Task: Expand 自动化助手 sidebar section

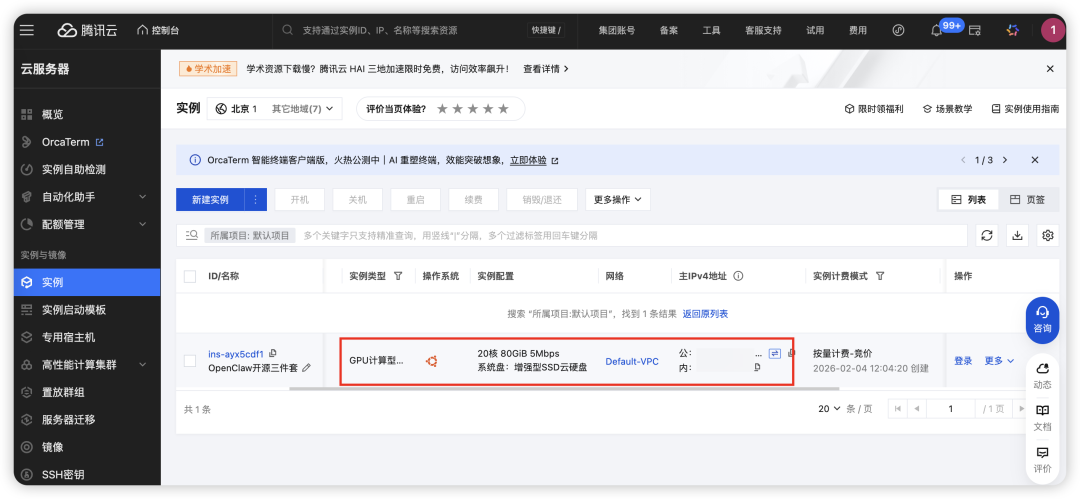Action: [x=87, y=197]
